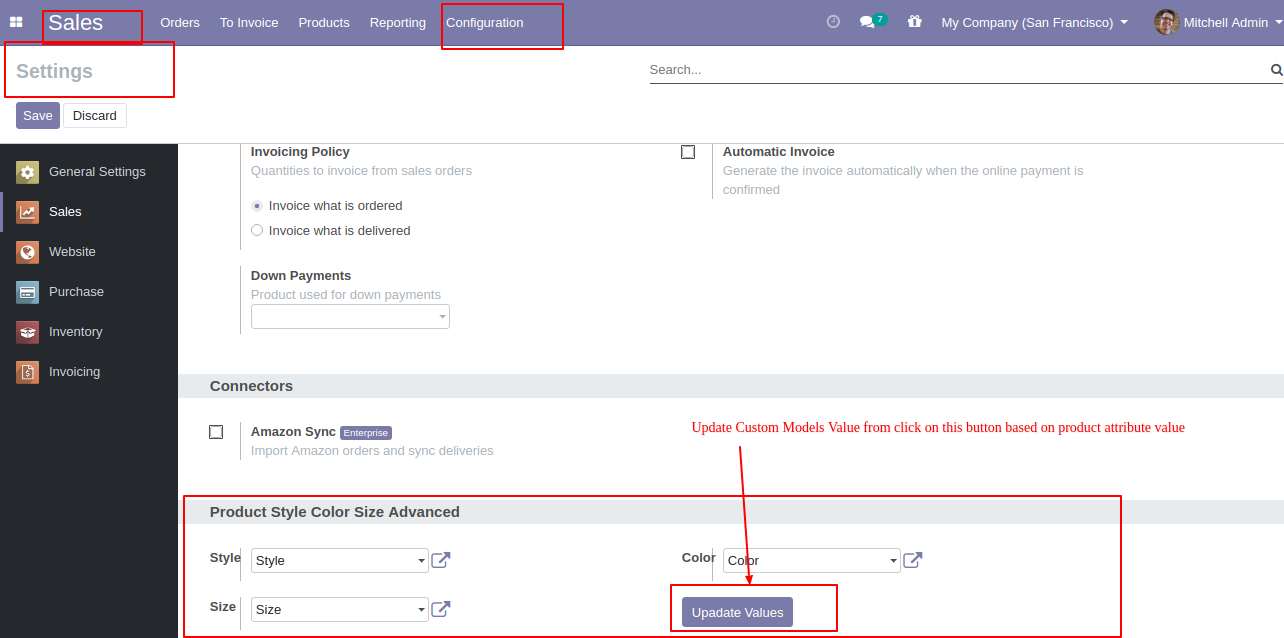The width and height of the screenshot is (1284, 638).
Task: Go to Website settings section
Action: [72, 252]
